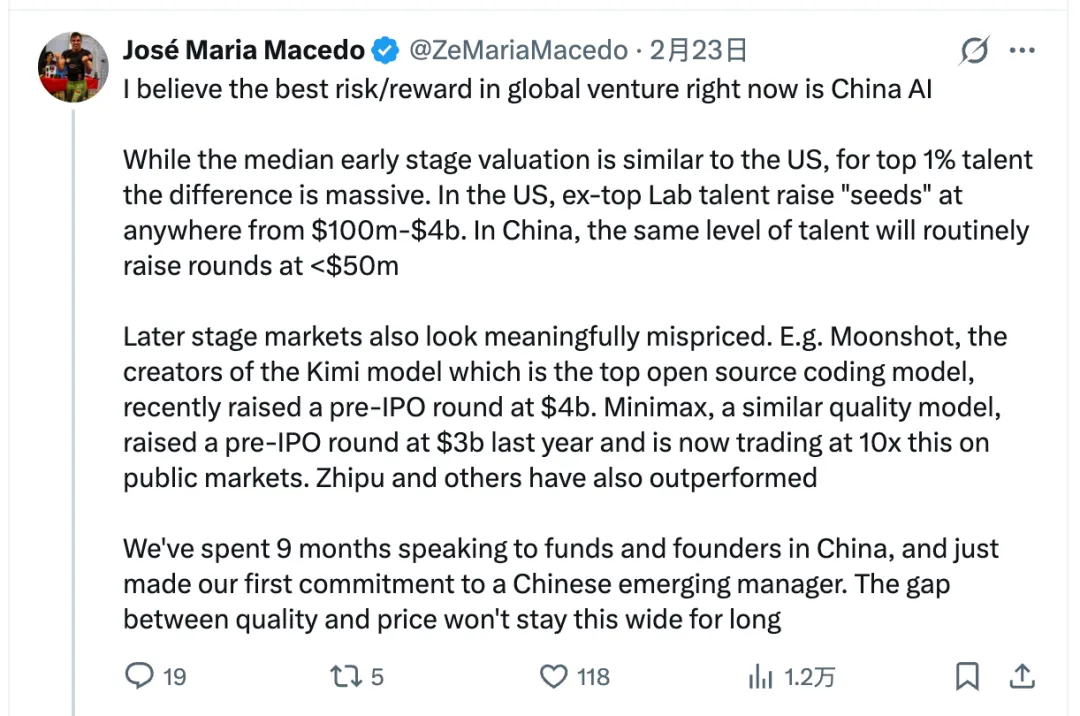This screenshot has width=1080, height=716.
Task: Click the Grok explain icon
Action: coord(973,49)
